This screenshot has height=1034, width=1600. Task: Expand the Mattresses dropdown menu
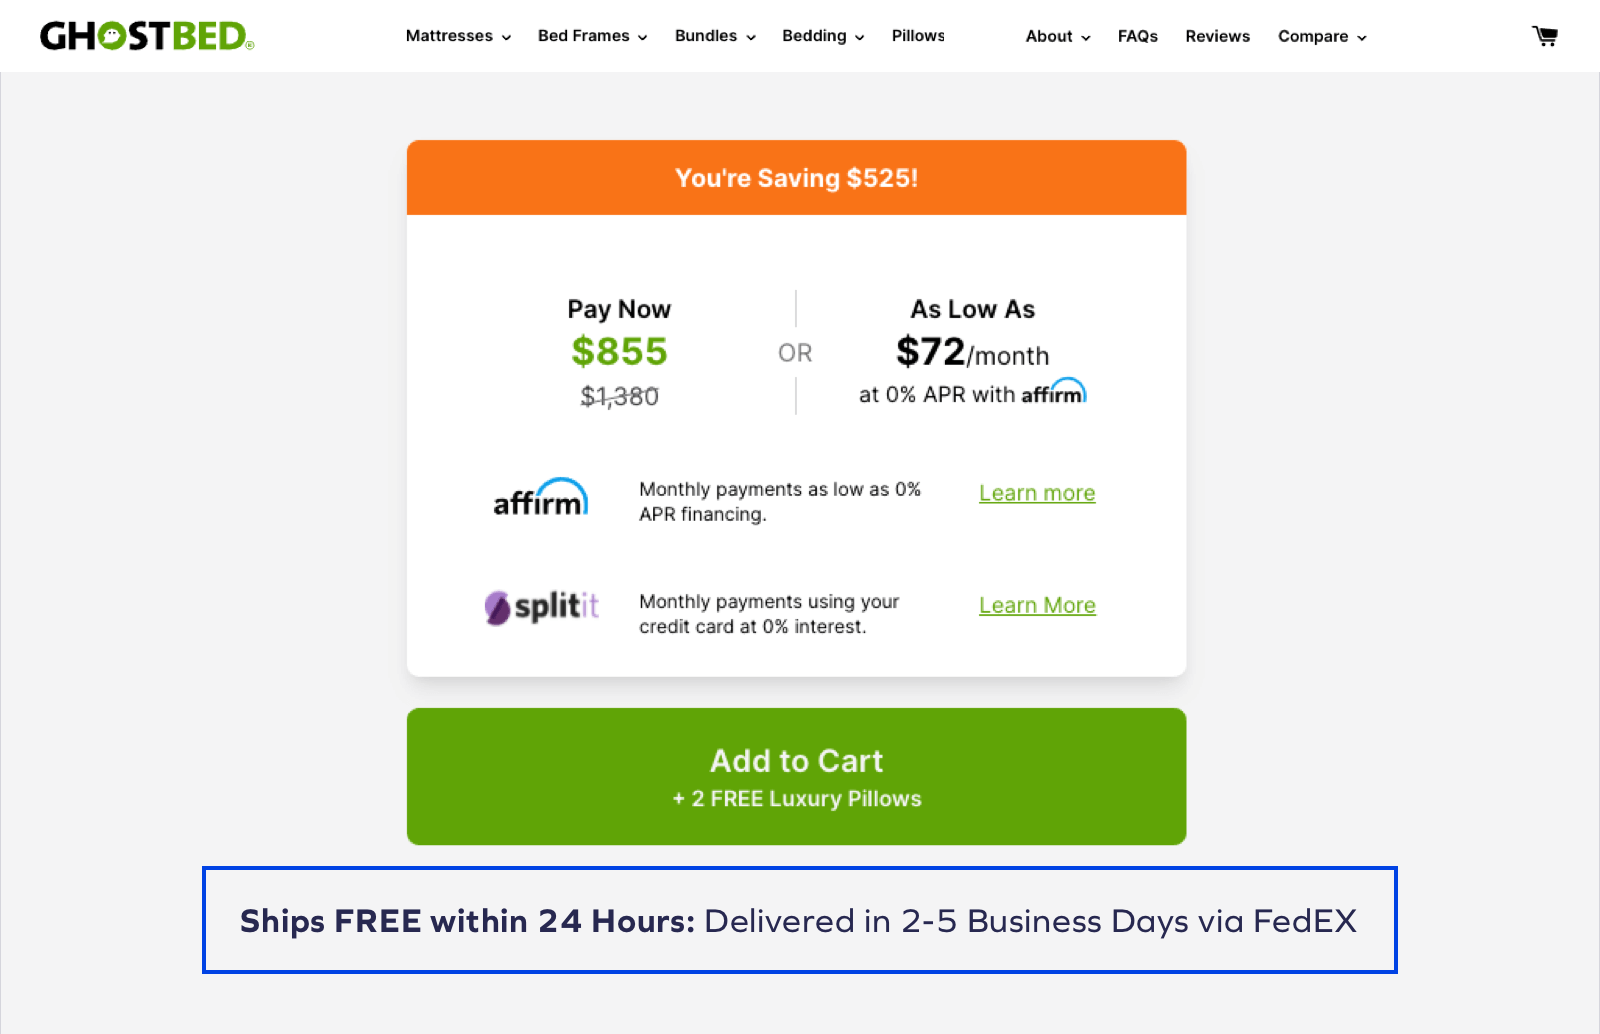coord(458,36)
